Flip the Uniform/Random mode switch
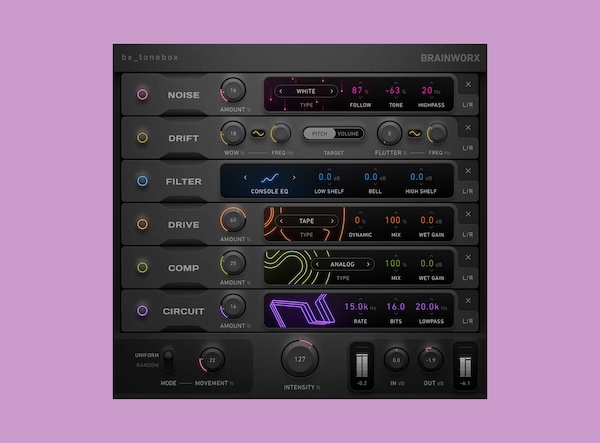600x443 pixels. (x=168, y=360)
